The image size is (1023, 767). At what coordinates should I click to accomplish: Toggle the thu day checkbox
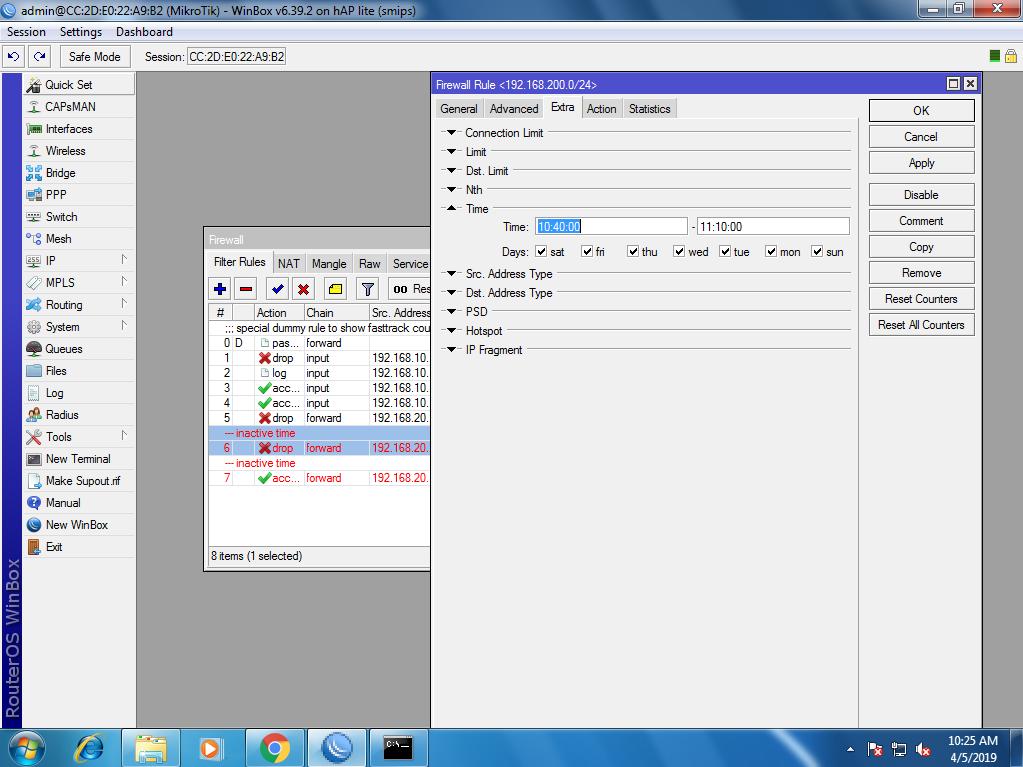click(633, 252)
